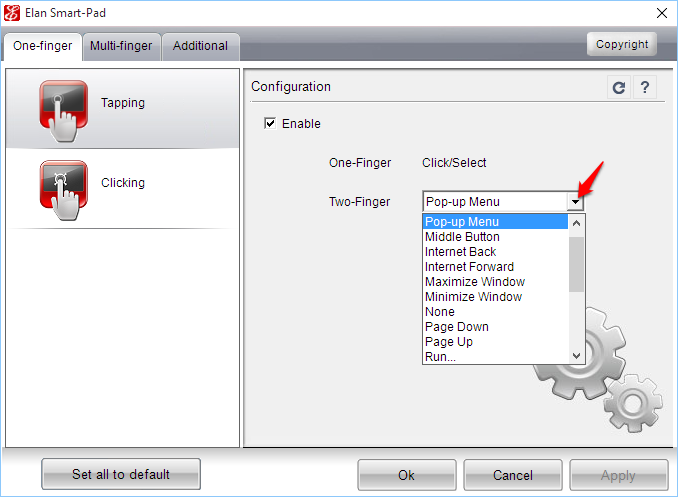
Task: Click the dropdown list scrollbar thumb
Action: click(x=576, y=264)
